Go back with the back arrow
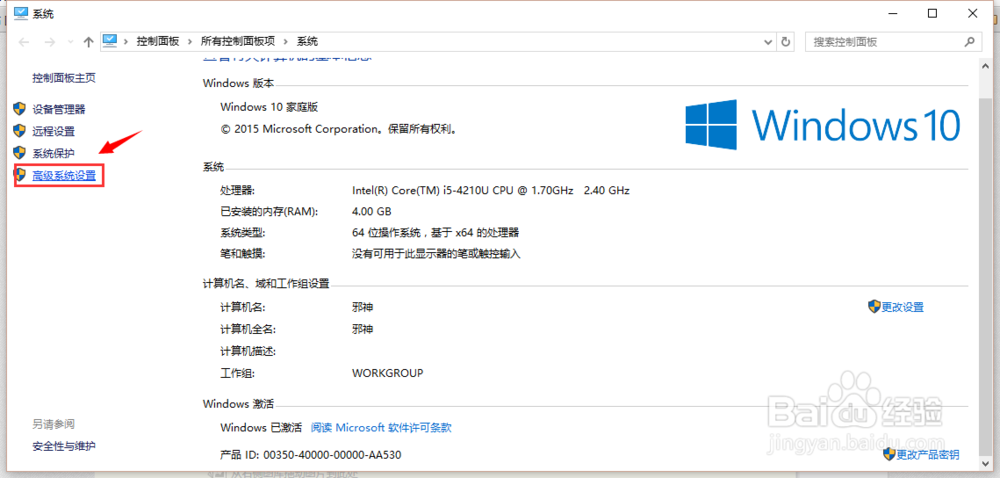 pos(24,42)
